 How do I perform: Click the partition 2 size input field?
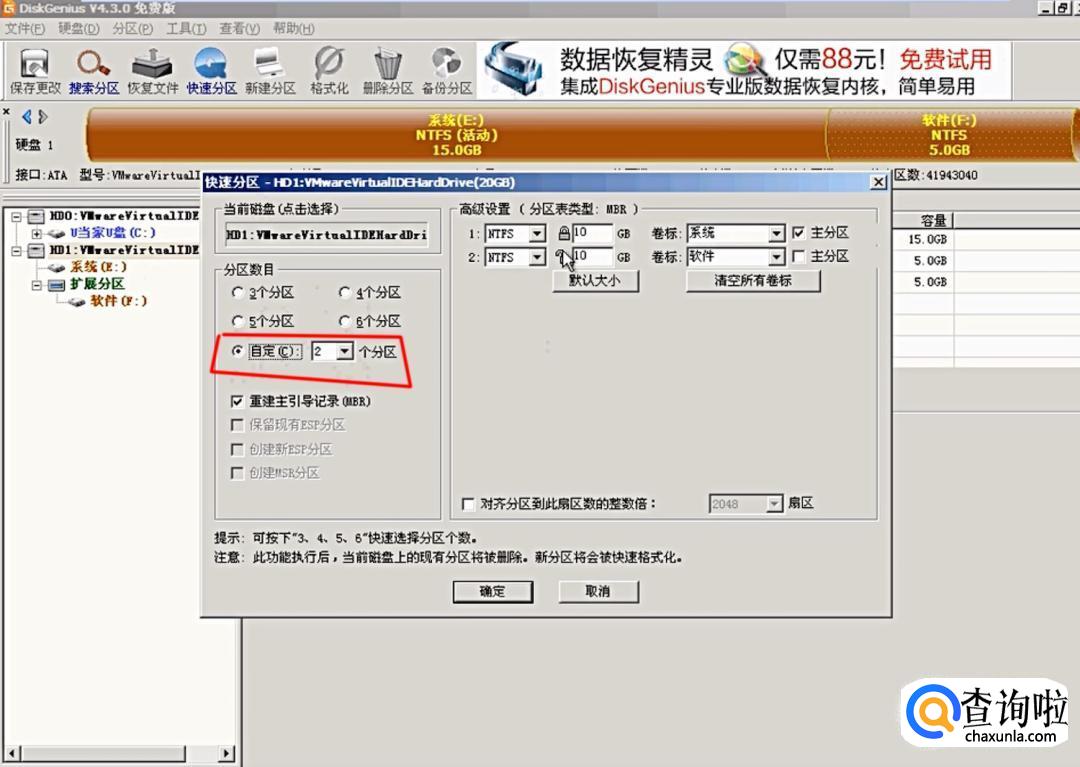pos(592,257)
